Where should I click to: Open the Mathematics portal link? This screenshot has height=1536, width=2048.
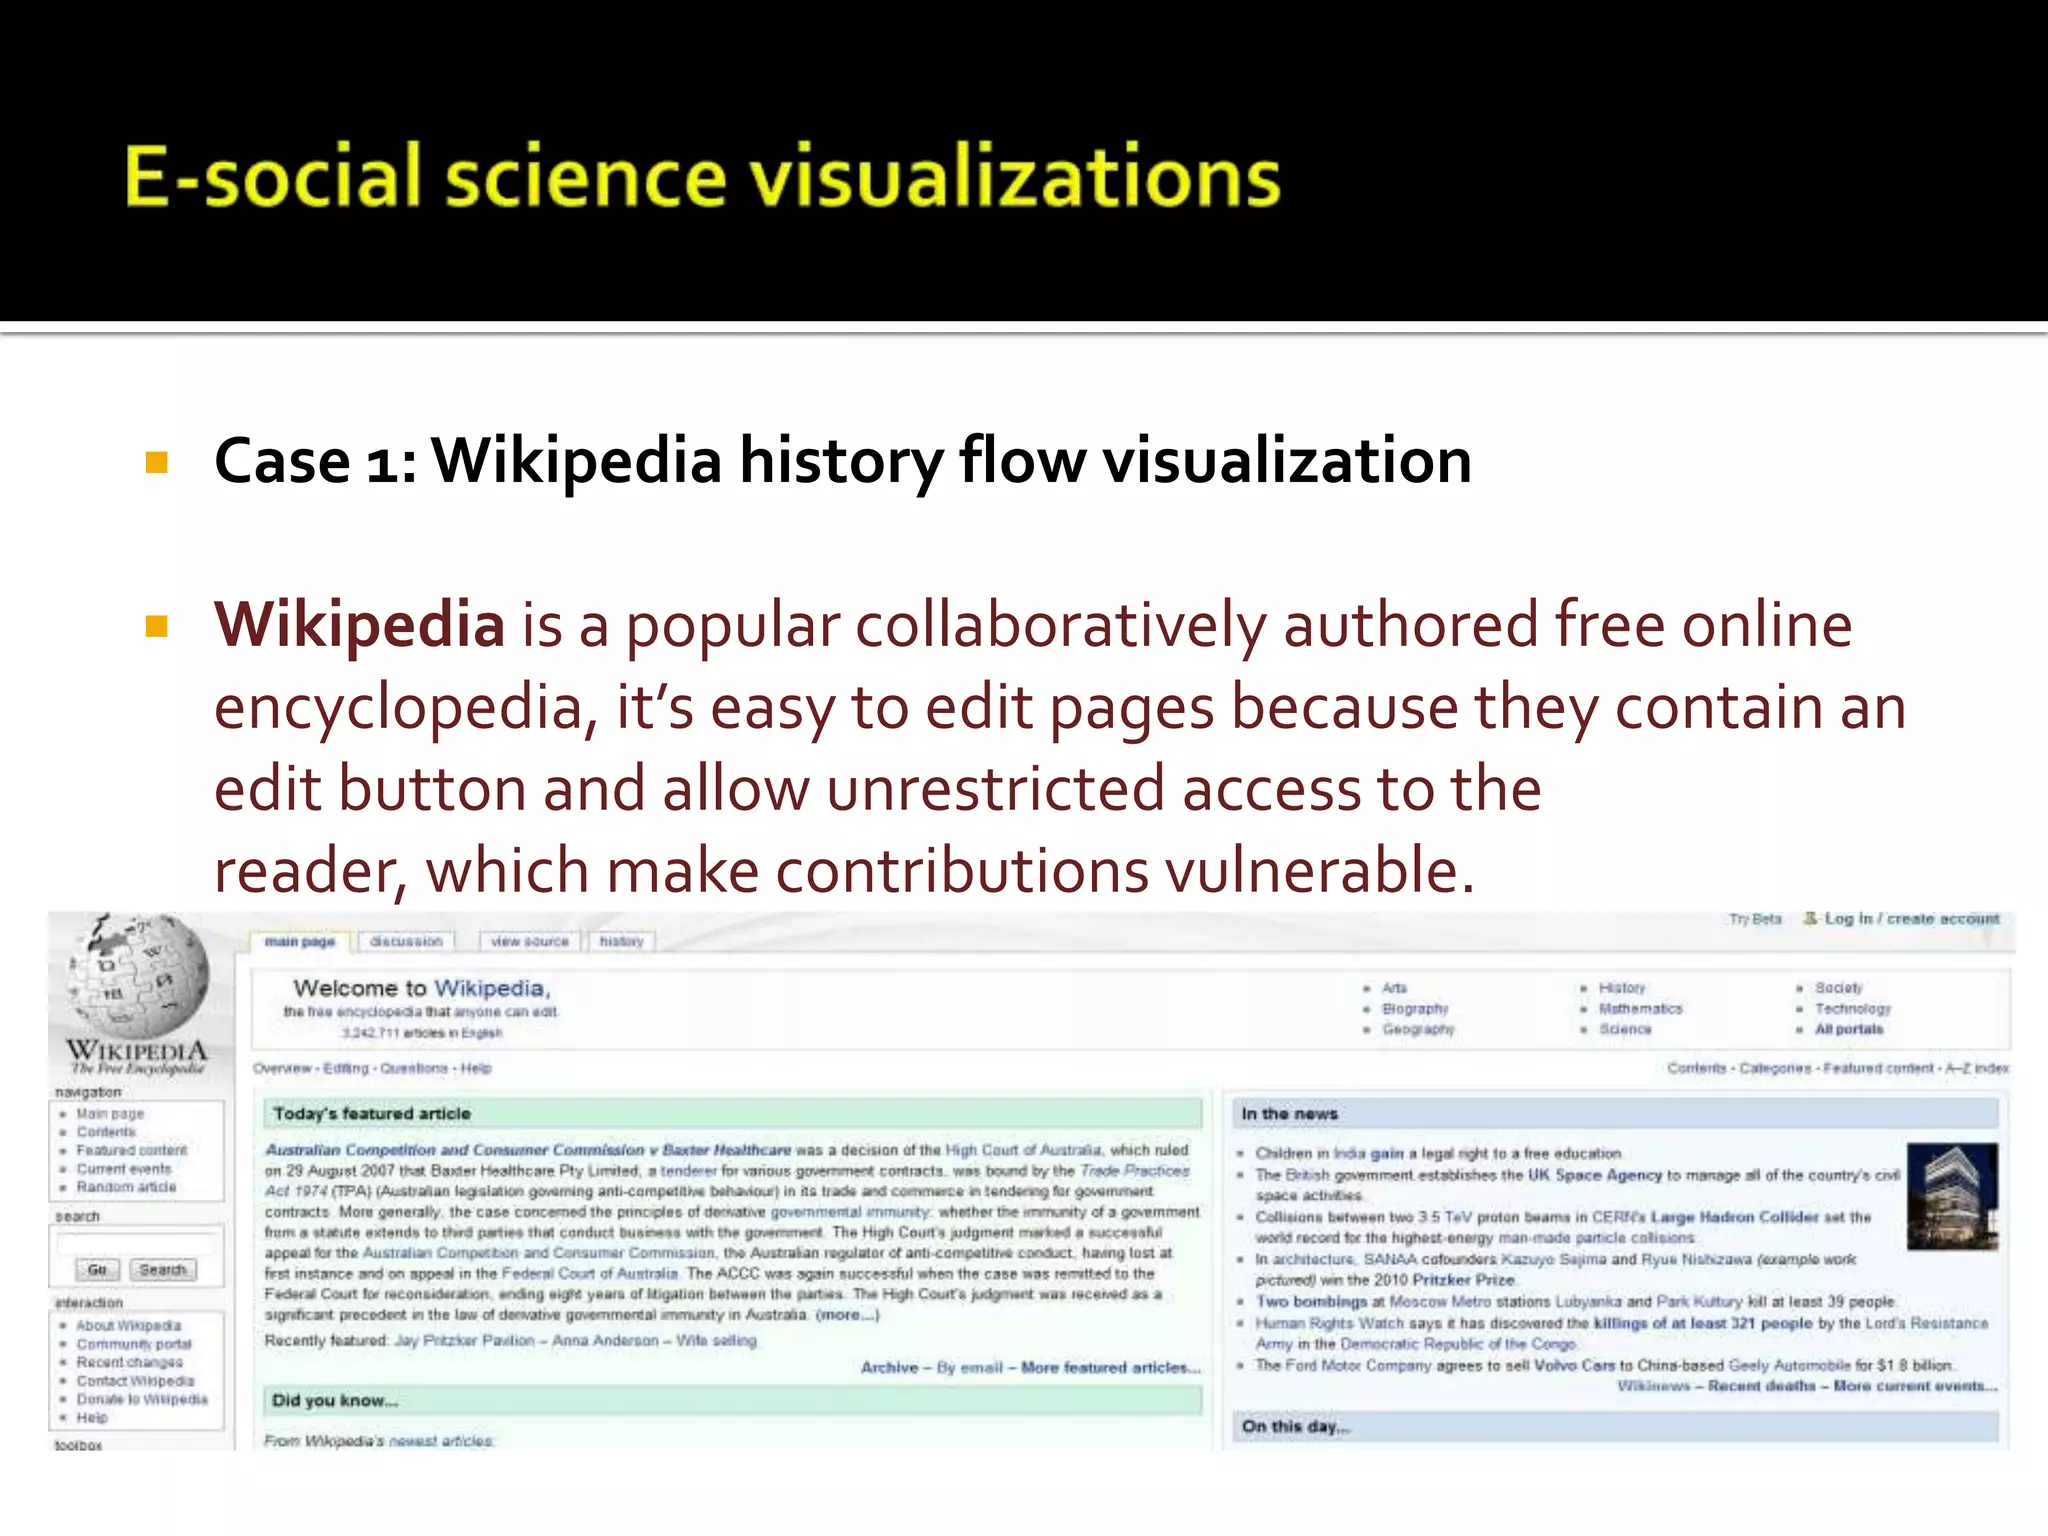[1640, 1009]
